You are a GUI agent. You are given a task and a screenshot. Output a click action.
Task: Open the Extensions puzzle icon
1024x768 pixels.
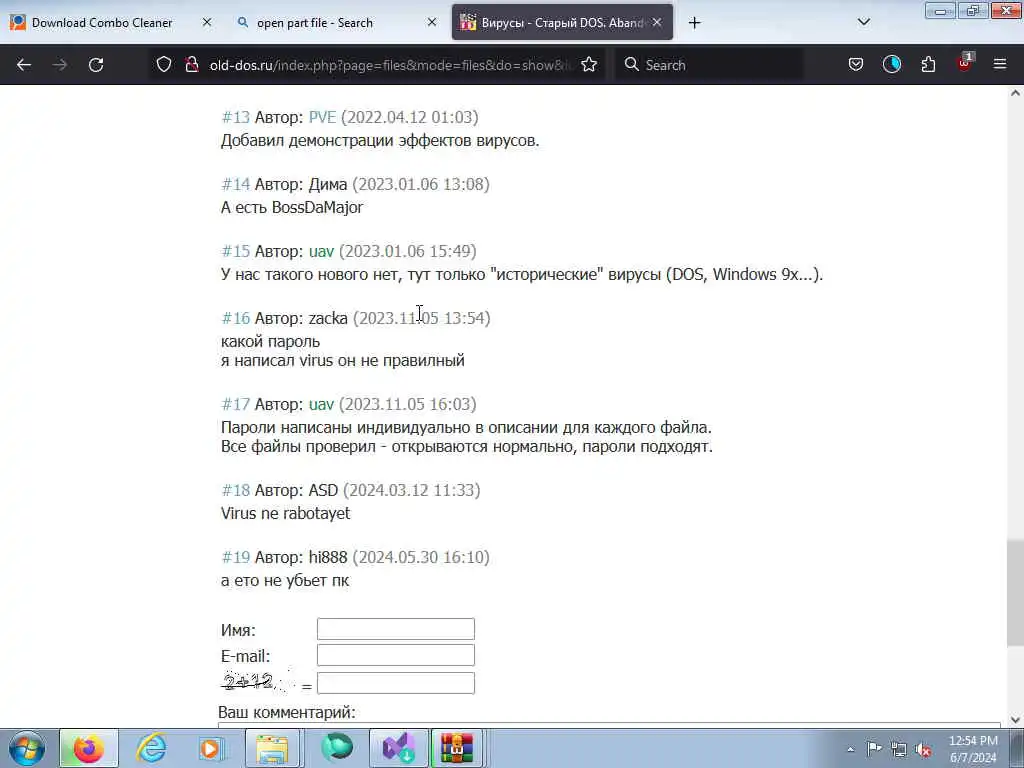tap(928, 64)
